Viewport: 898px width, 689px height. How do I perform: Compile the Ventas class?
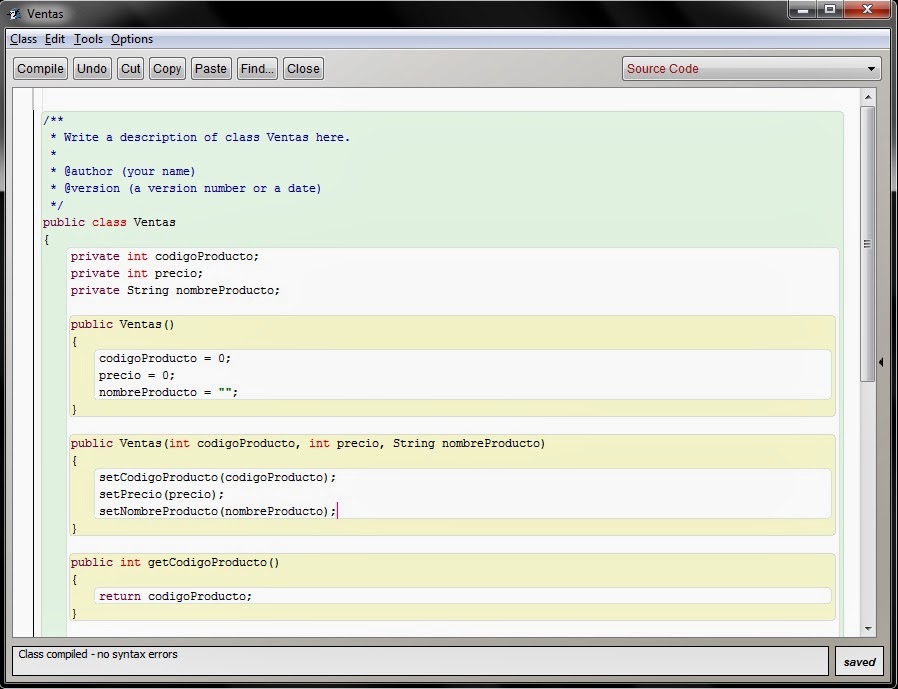(39, 68)
